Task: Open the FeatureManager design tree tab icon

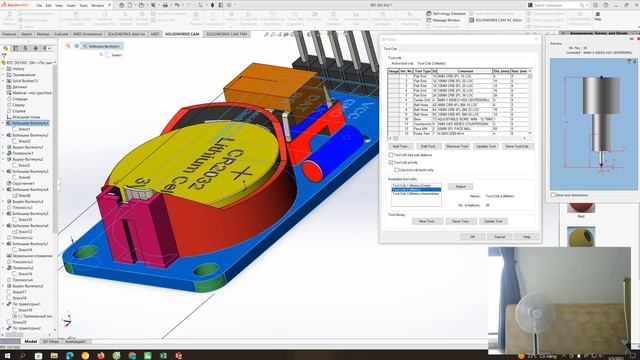Action: click(x=6, y=48)
